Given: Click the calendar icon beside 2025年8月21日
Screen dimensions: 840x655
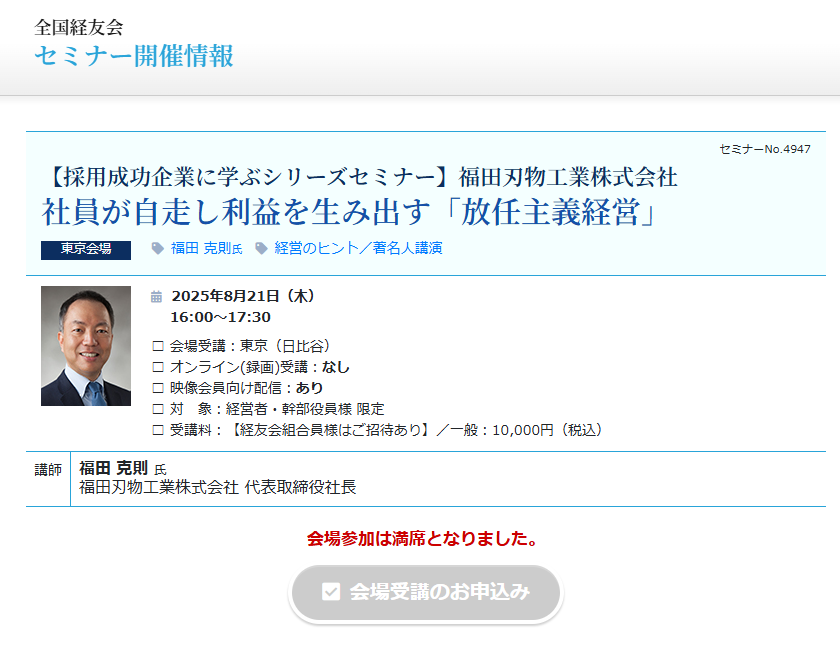Looking at the screenshot, I should 156,297.
